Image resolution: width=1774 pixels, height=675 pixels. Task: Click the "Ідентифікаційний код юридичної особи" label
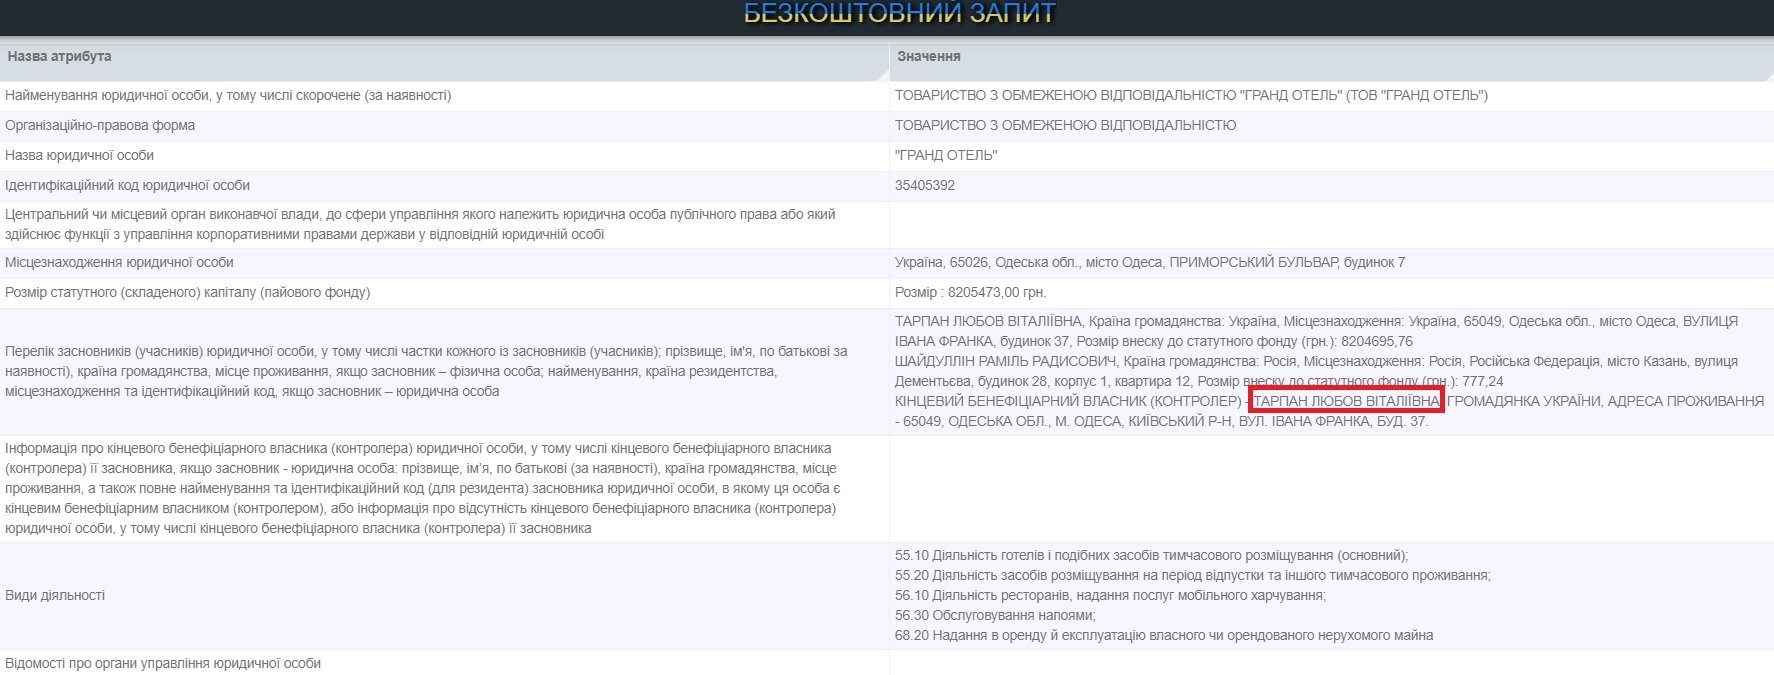pyautogui.click(x=127, y=185)
